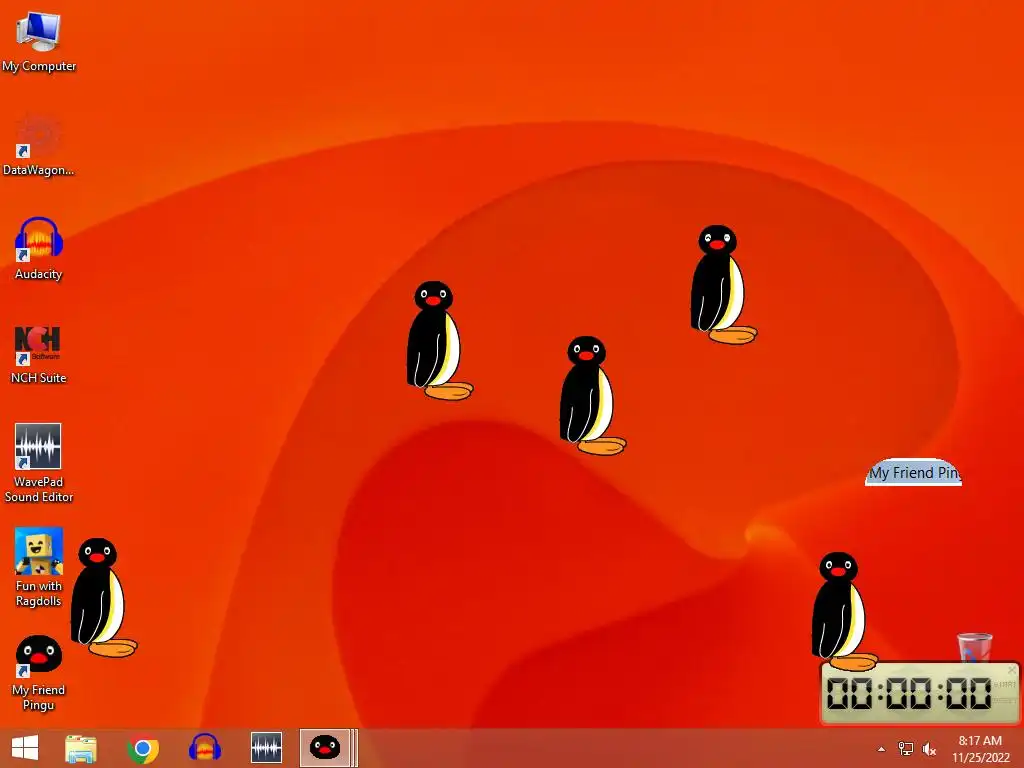1024x768 pixels.
Task: Click the 00:00:00 timer display
Action: tap(908, 693)
